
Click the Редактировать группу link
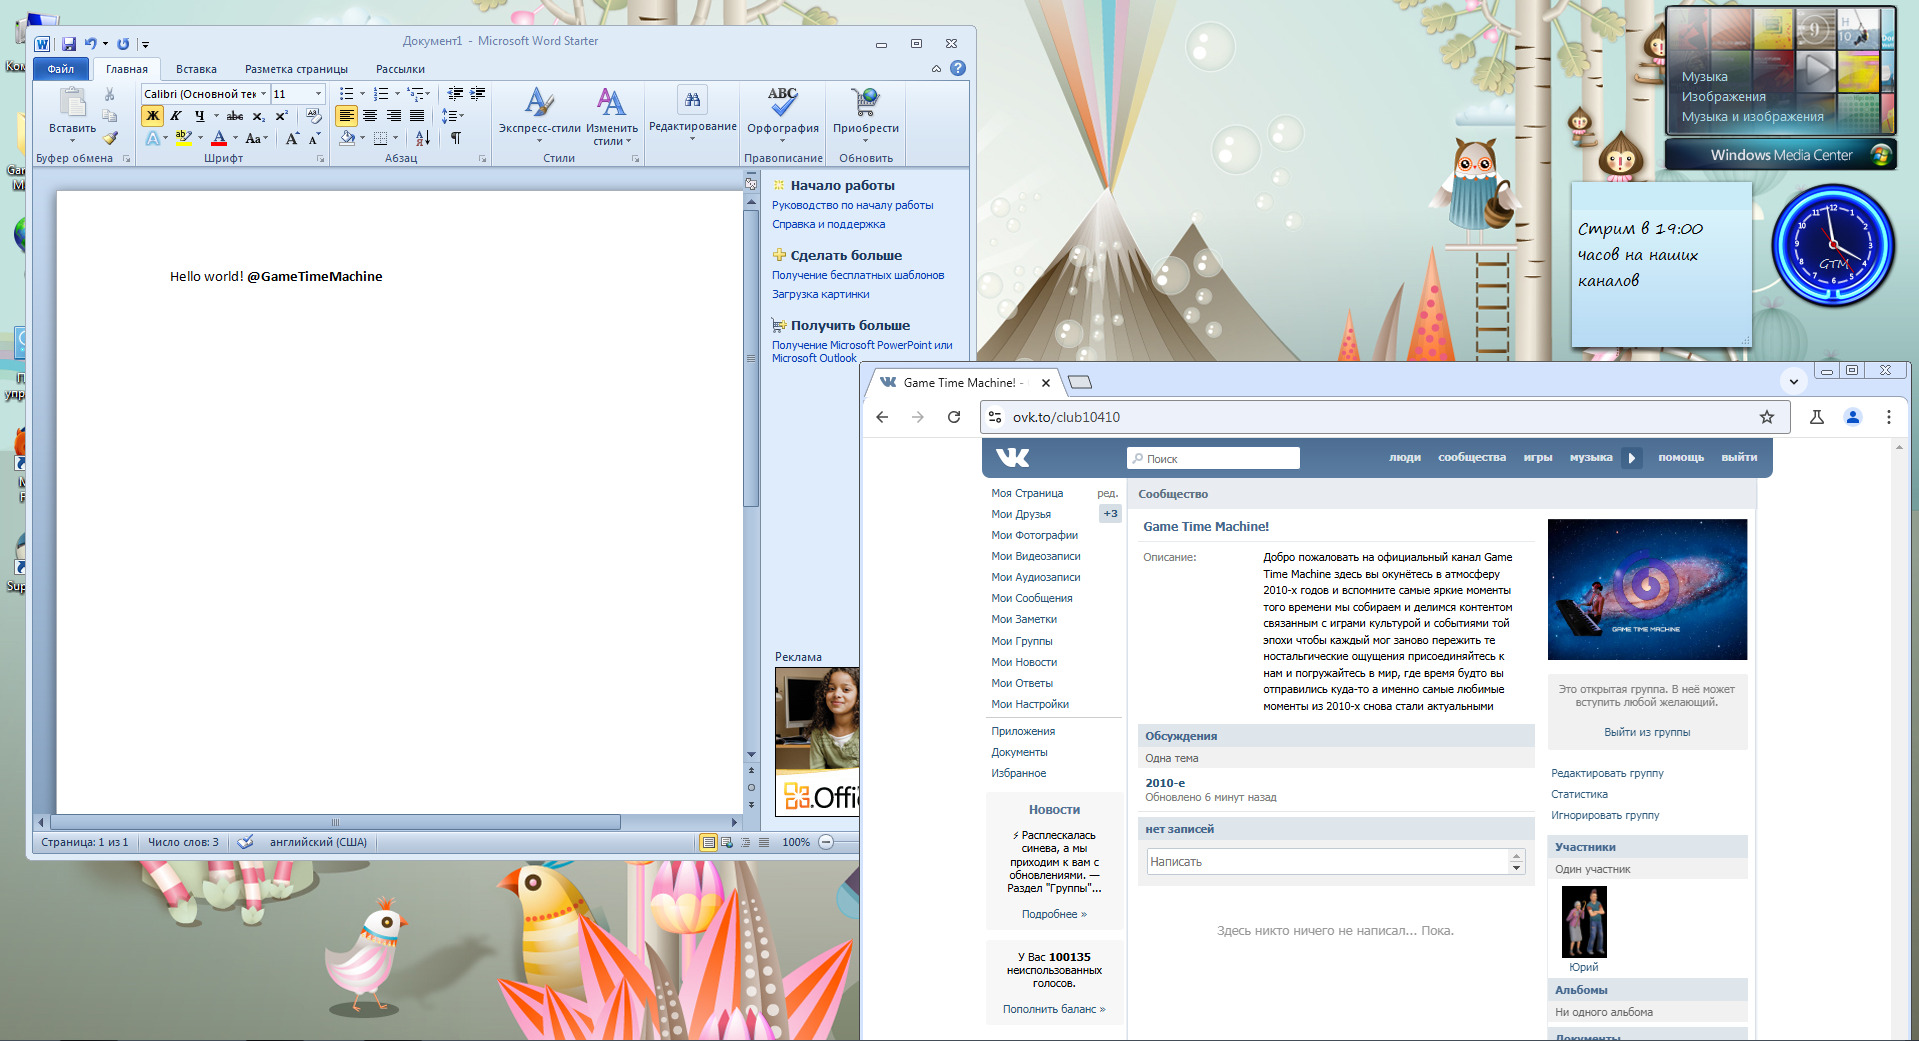(x=1607, y=773)
